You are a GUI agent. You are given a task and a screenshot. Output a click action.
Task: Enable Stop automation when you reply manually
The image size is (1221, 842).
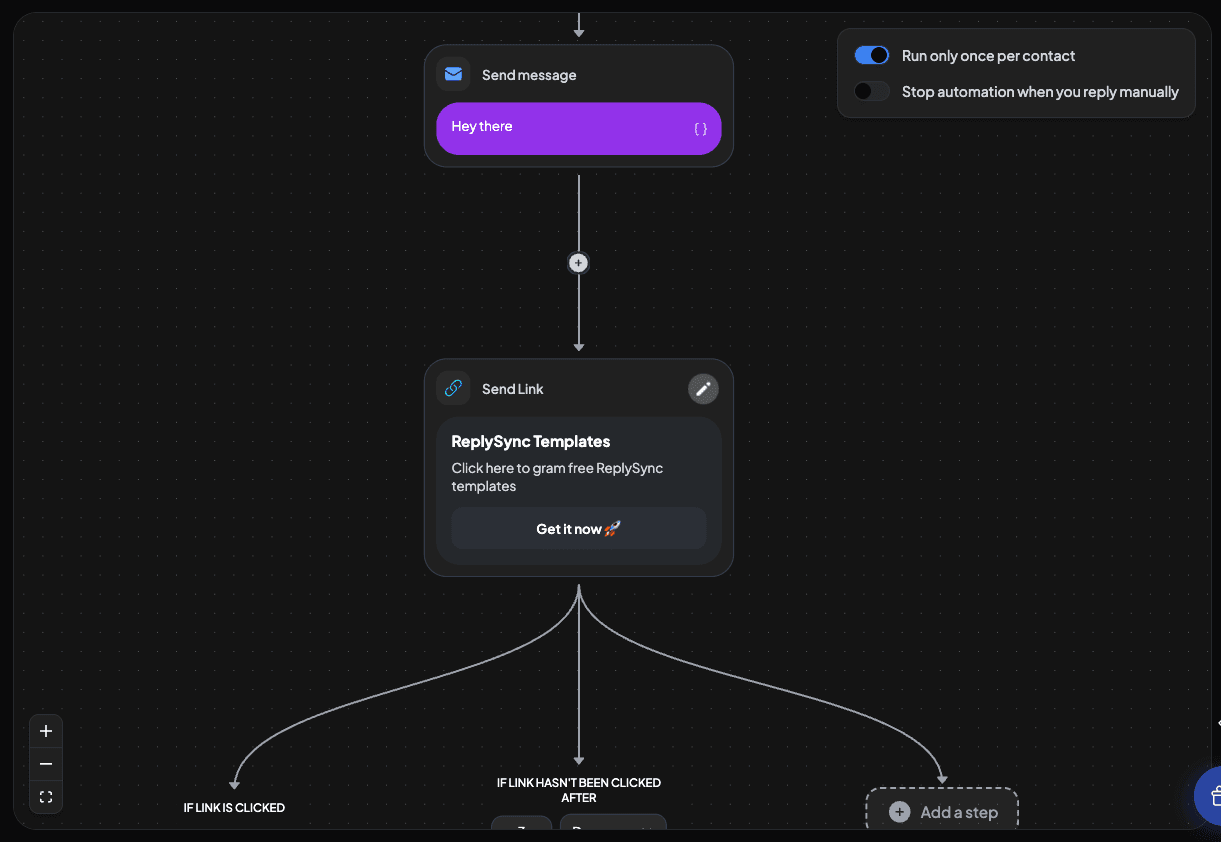pos(871,91)
